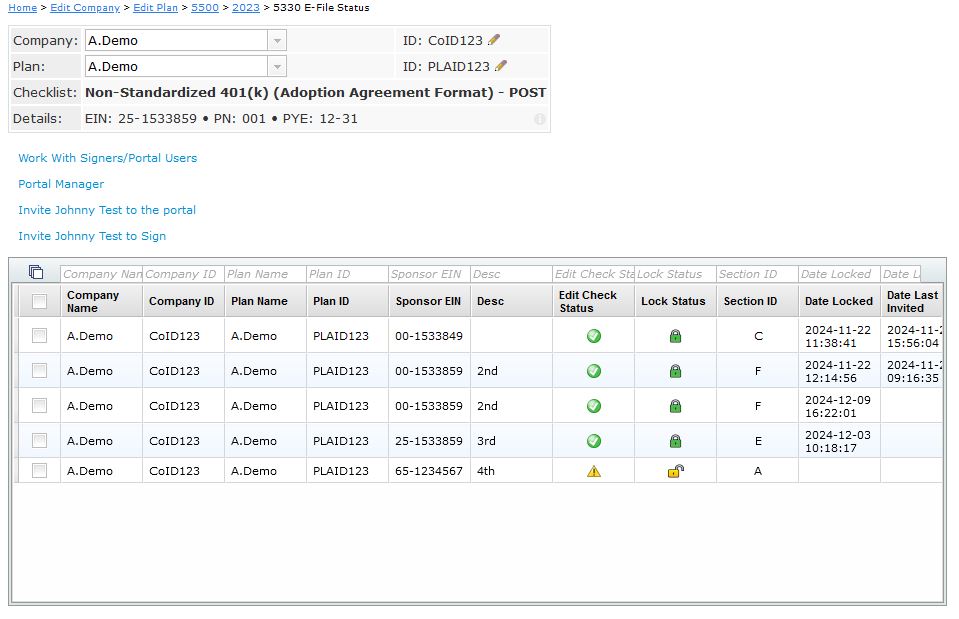959x619 pixels.
Task: Toggle the select-all checkbox in the grid header
Action: (x=39, y=301)
